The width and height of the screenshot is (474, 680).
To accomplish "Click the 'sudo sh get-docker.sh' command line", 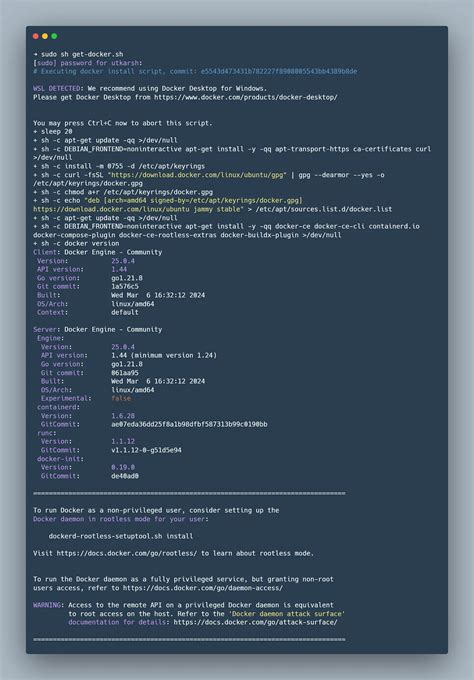I will pos(78,55).
